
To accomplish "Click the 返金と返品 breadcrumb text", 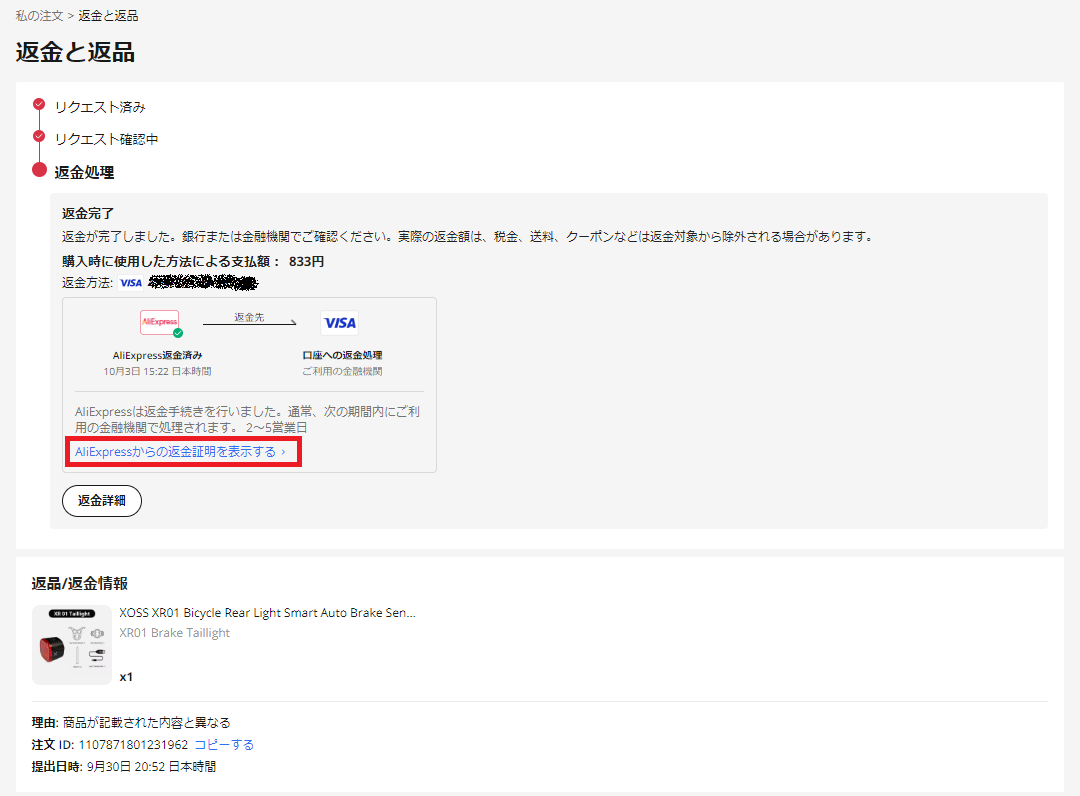I will tap(108, 16).
